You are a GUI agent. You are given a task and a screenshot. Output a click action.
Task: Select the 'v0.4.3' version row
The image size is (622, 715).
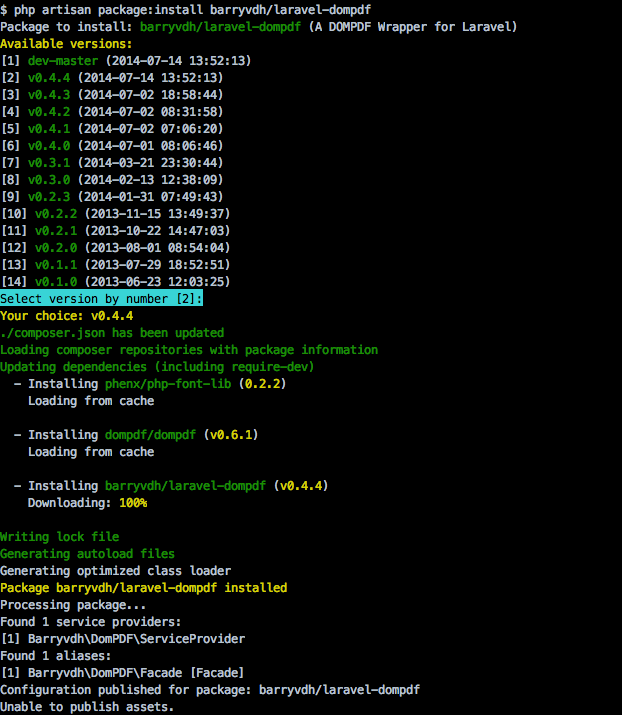pos(112,95)
